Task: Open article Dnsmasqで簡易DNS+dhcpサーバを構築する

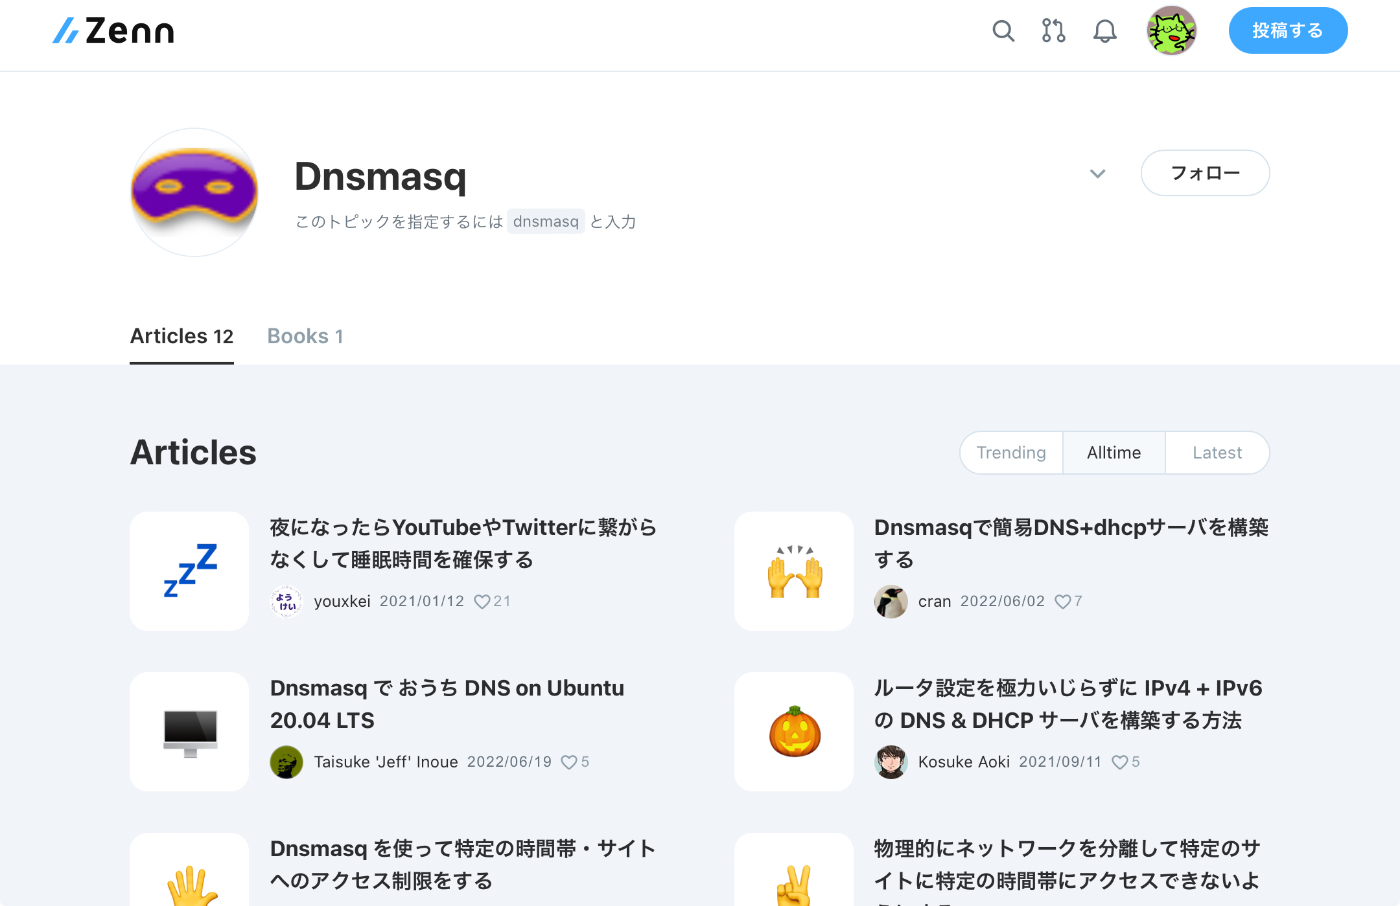Action: tap(1071, 543)
